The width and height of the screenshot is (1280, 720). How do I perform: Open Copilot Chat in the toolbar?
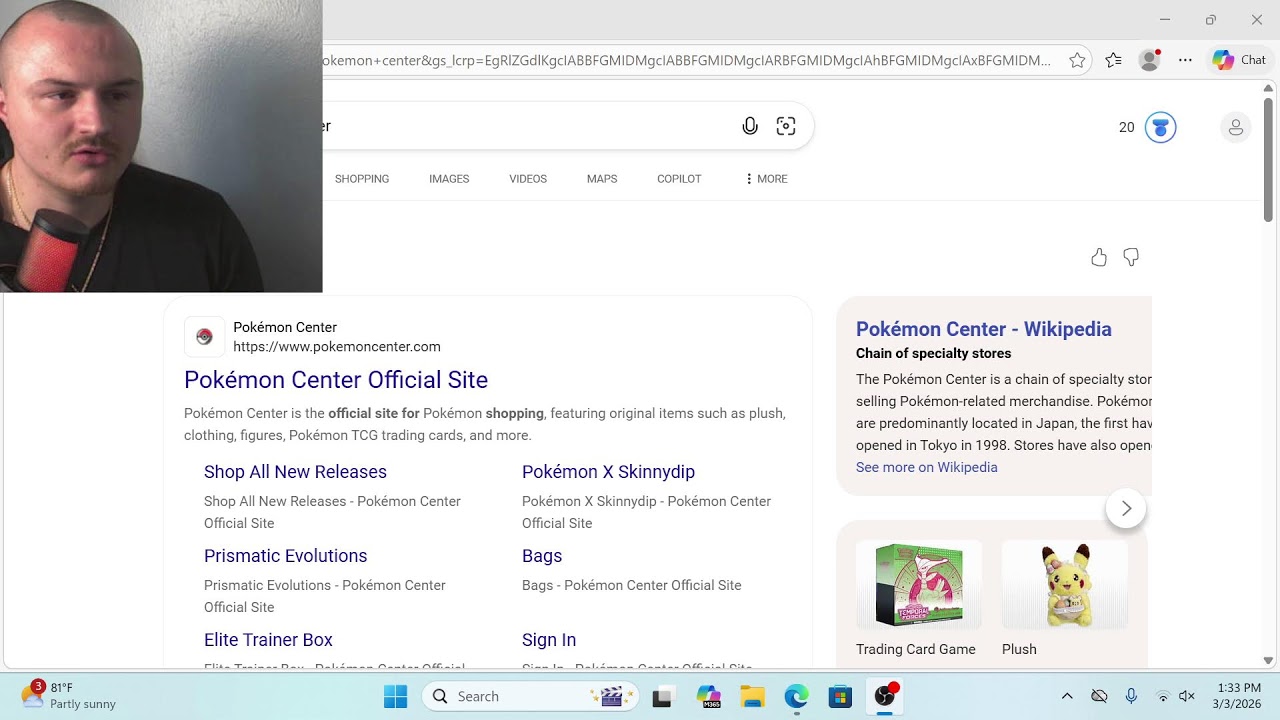[x=1239, y=60]
